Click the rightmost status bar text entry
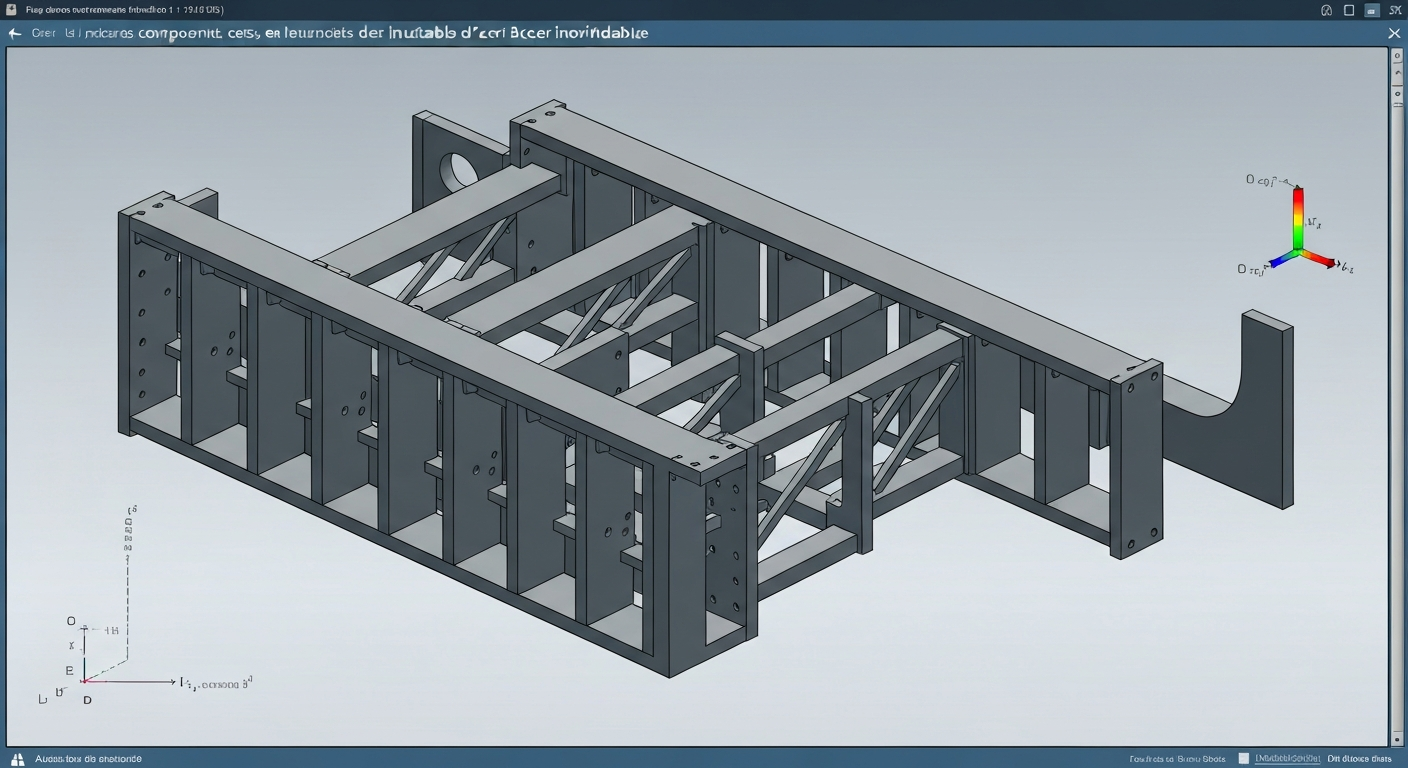Viewport: 1408px width, 768px height. point(1358,758)
